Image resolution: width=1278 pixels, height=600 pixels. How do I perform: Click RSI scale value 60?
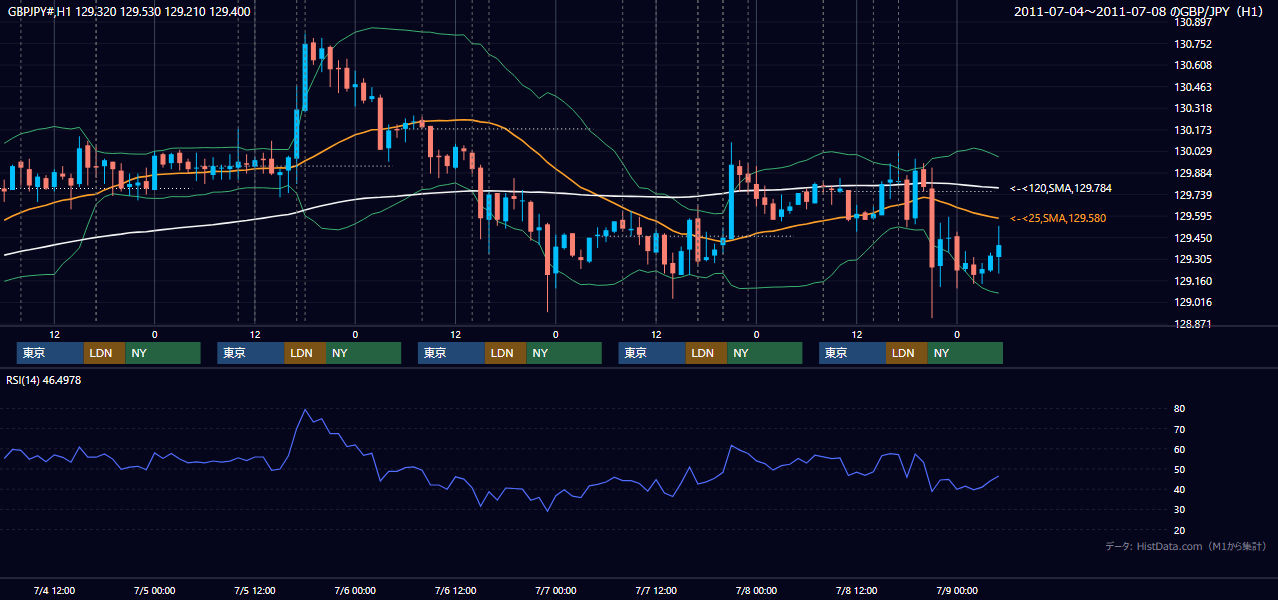[1180, 449]
